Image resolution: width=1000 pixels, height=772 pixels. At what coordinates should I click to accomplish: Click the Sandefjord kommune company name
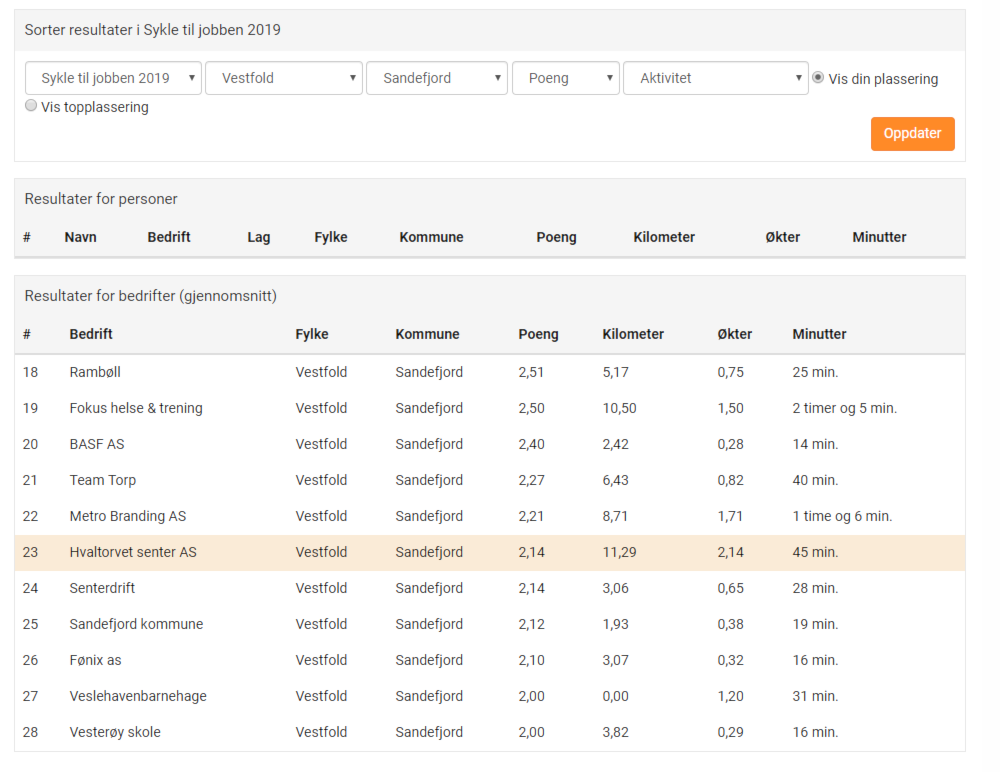136,625
